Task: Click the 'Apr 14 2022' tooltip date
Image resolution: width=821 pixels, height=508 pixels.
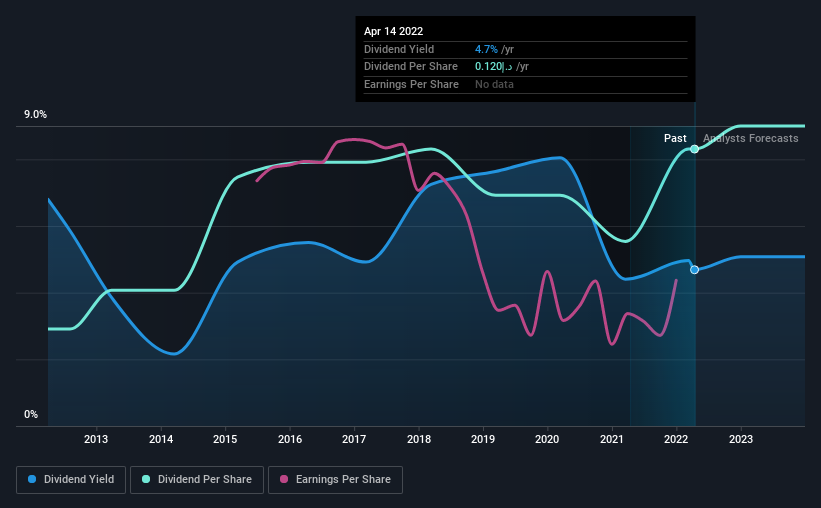Action: [x=393, y=31]
